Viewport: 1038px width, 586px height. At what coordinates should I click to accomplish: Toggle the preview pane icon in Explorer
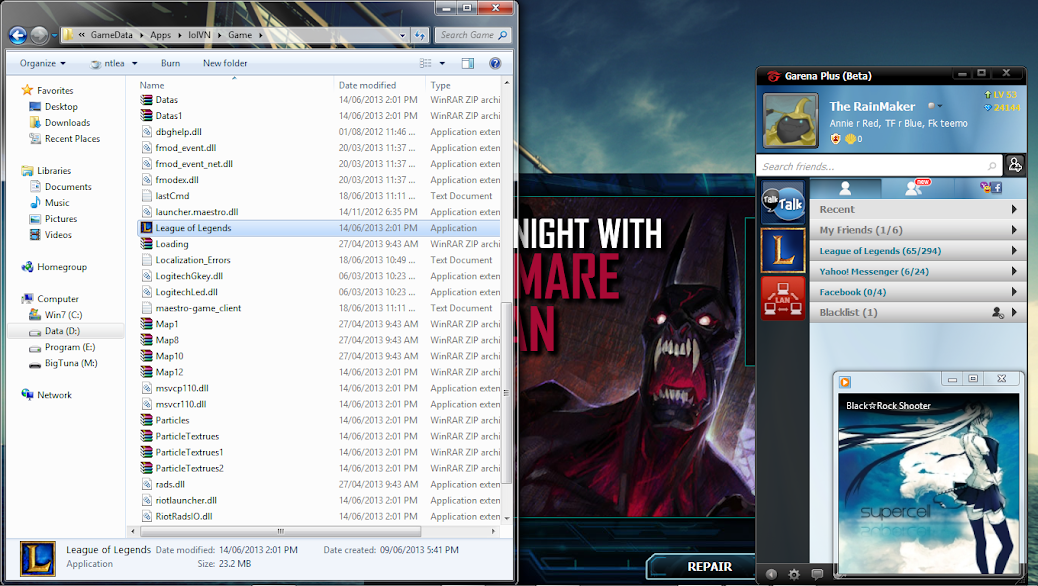click(467, 64)
